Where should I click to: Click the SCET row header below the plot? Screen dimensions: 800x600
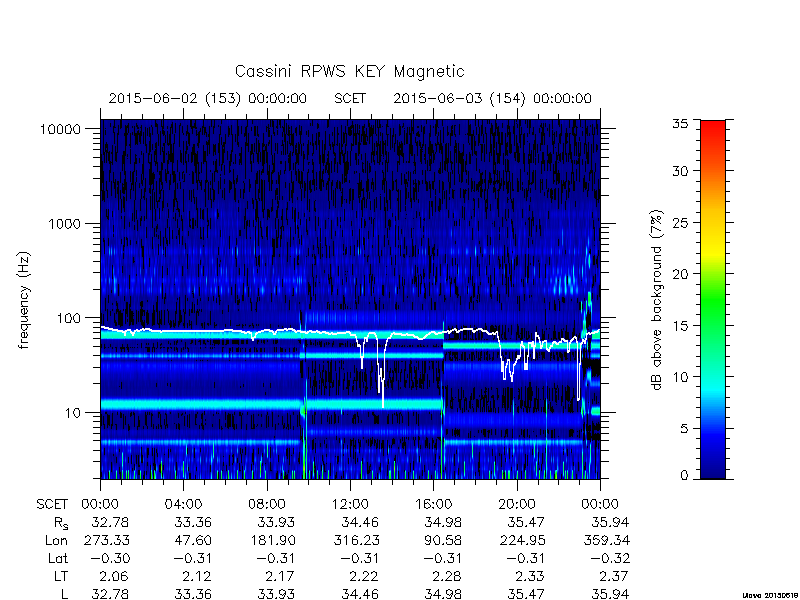[x=52, y=505]
